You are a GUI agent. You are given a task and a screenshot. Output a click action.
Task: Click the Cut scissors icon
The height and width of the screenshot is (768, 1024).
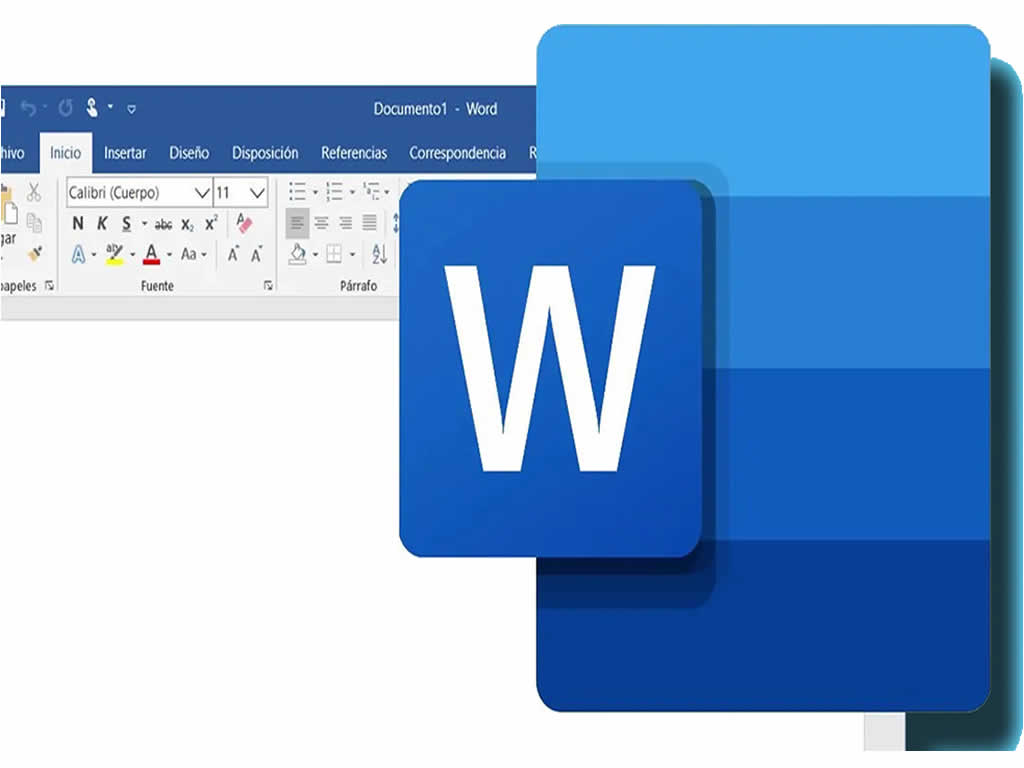pyautogui.click(x=34, y=192)
